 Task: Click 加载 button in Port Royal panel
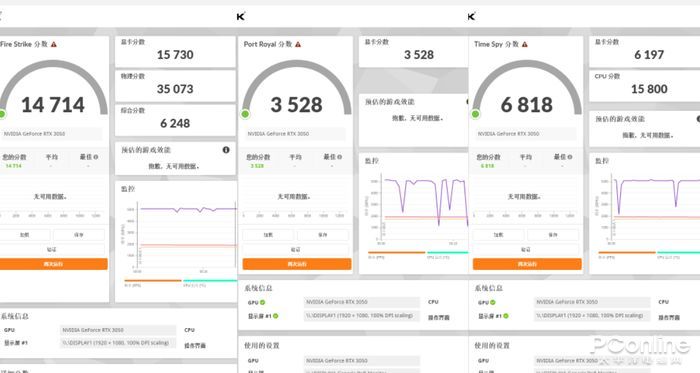(x=268, y=235)
